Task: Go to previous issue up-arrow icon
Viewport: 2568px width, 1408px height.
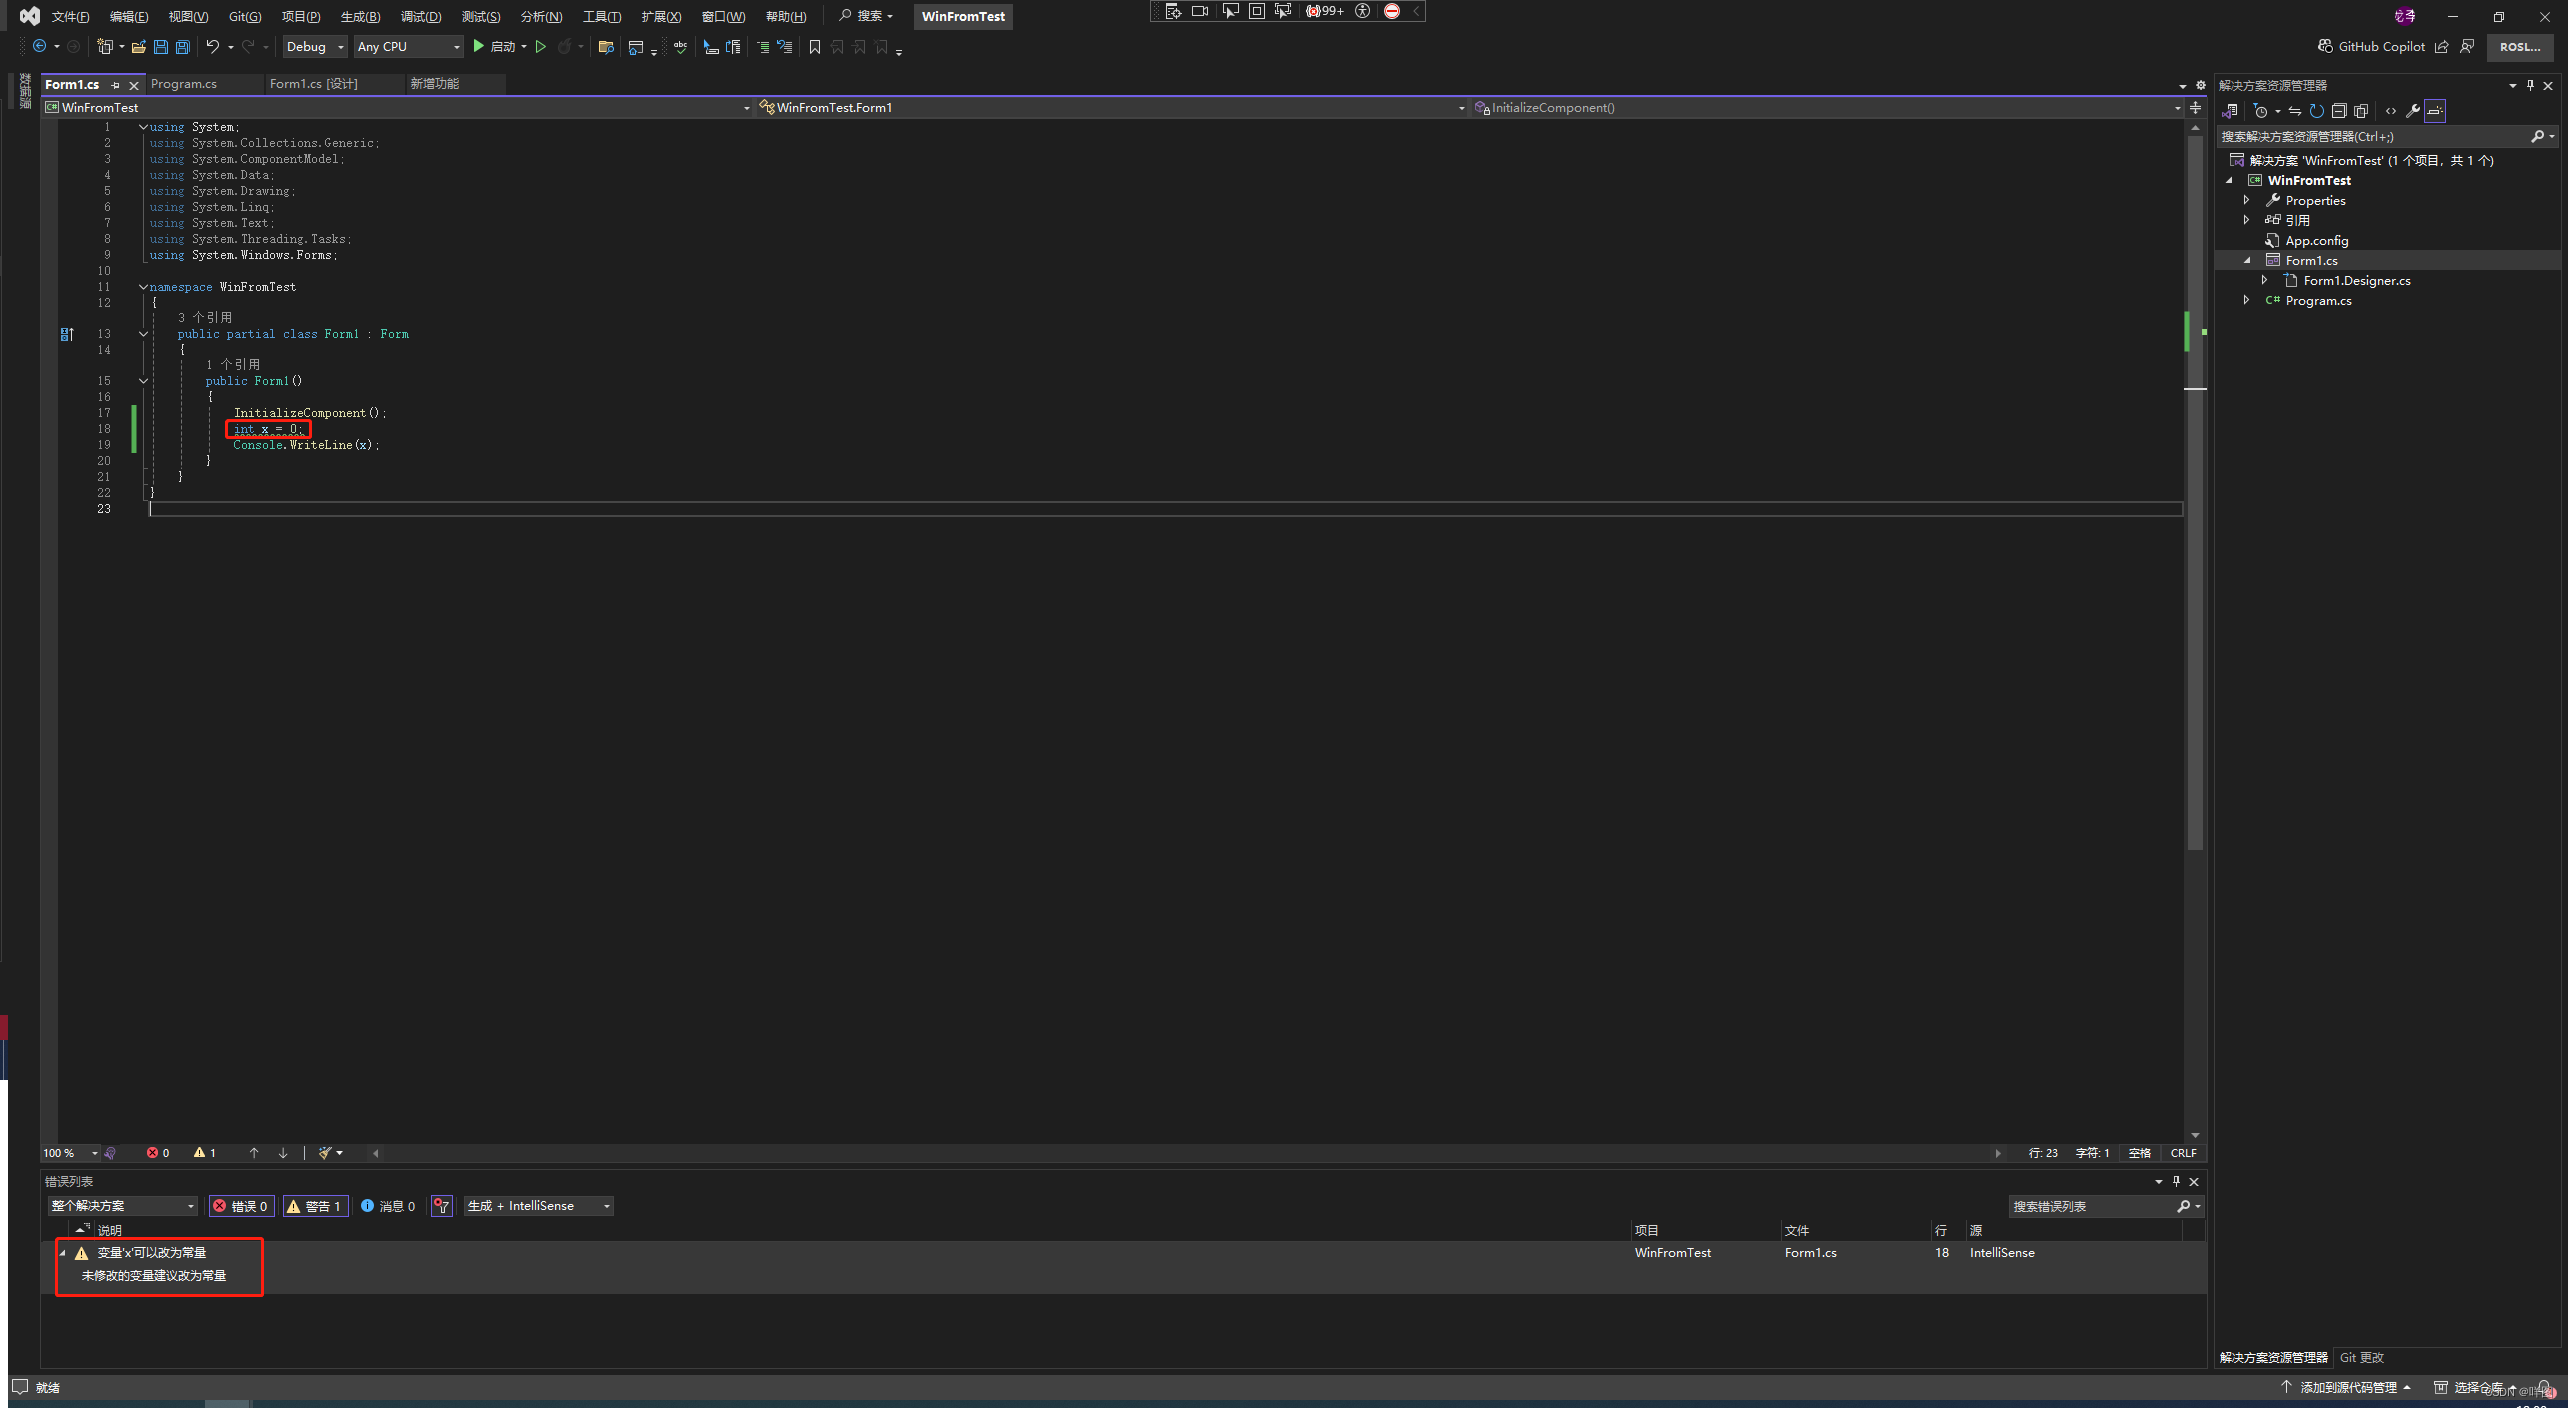Action: point(254,1153)
